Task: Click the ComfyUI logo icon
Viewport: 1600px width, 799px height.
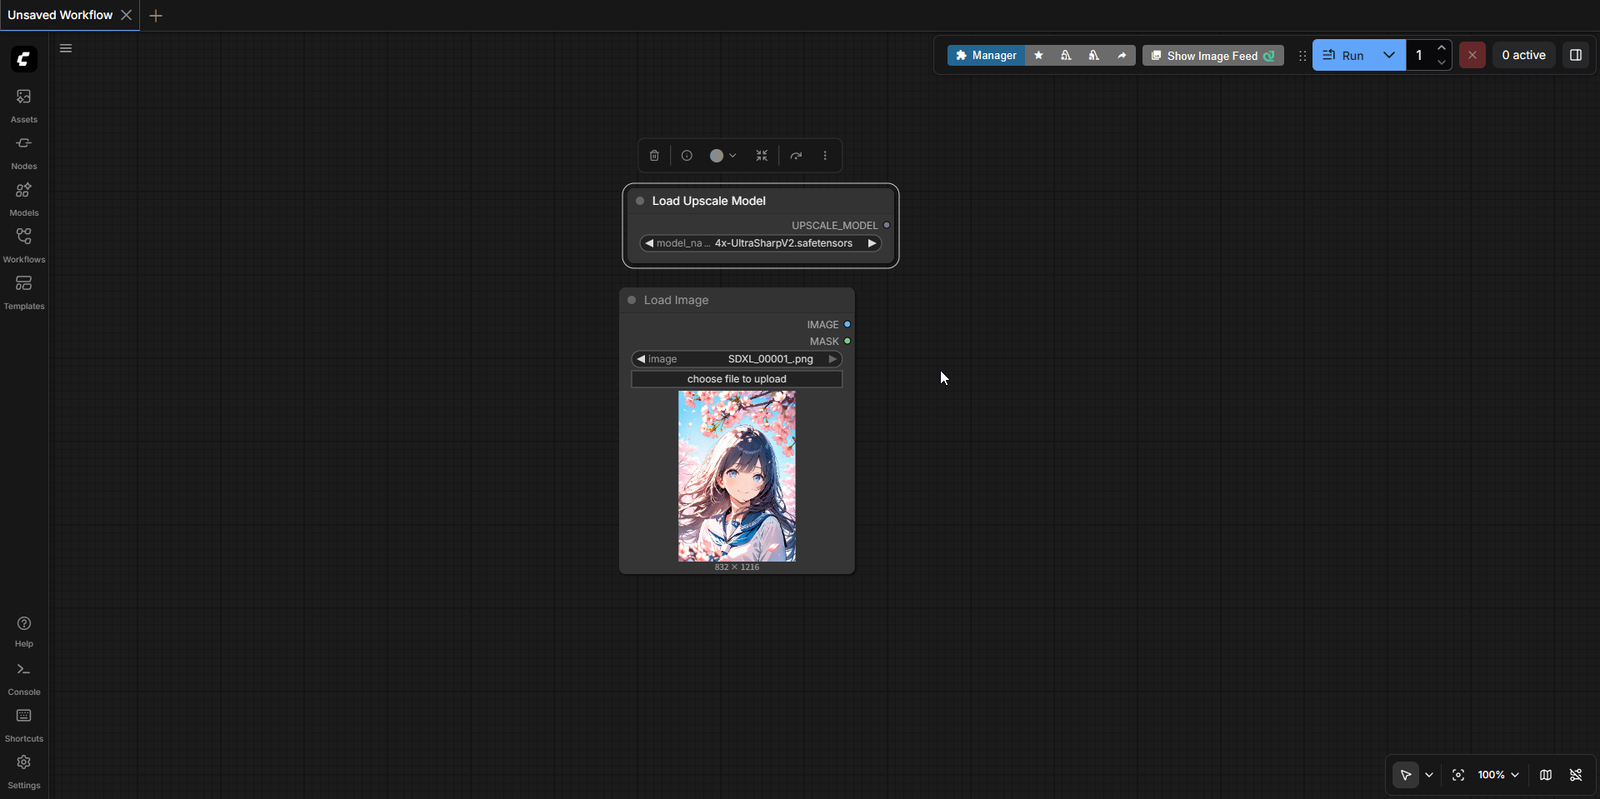Action: (24, 59)
